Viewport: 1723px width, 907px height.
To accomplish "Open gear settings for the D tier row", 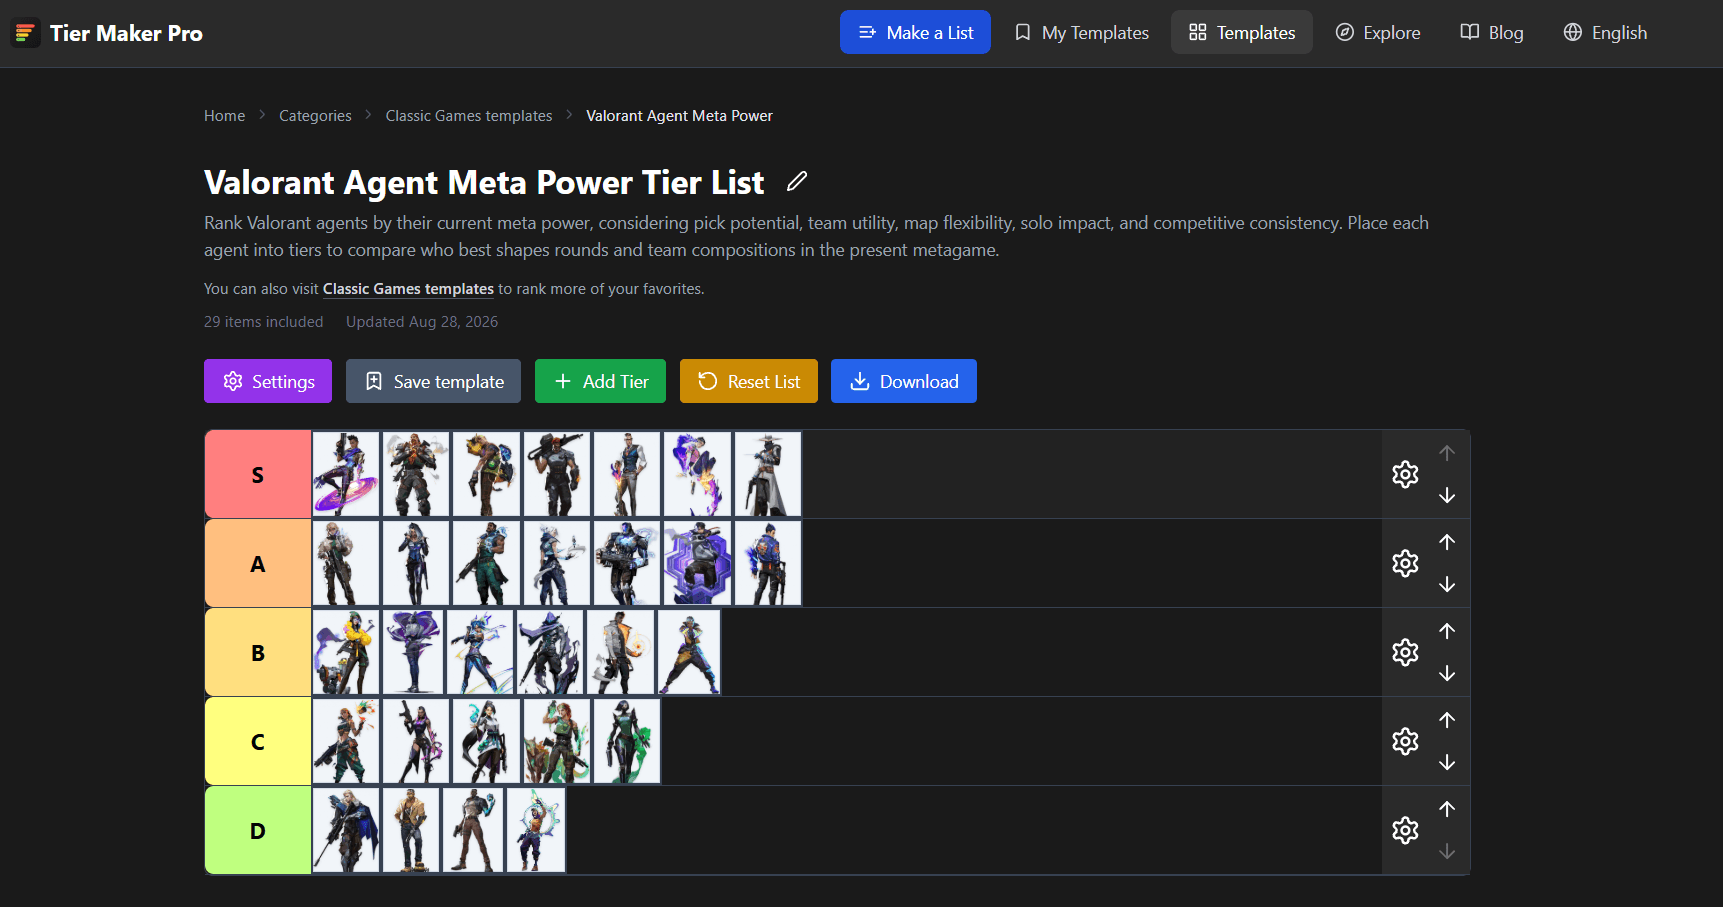I will click(x=1405, y=830).
